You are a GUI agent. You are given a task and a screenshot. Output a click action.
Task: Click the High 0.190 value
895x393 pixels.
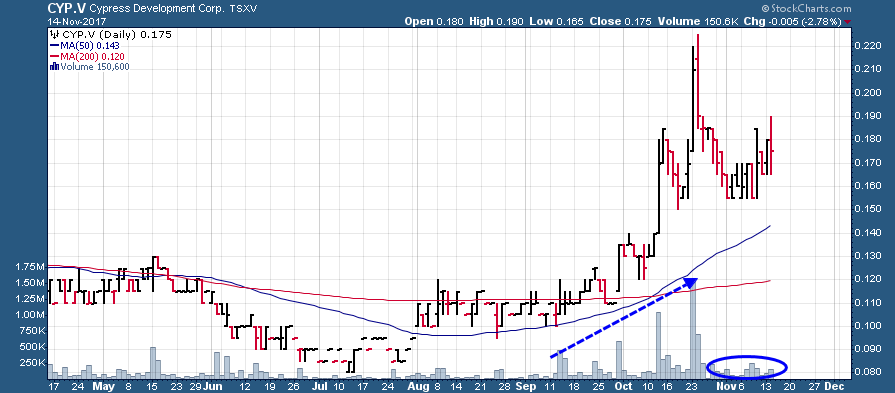coord(496,22)
